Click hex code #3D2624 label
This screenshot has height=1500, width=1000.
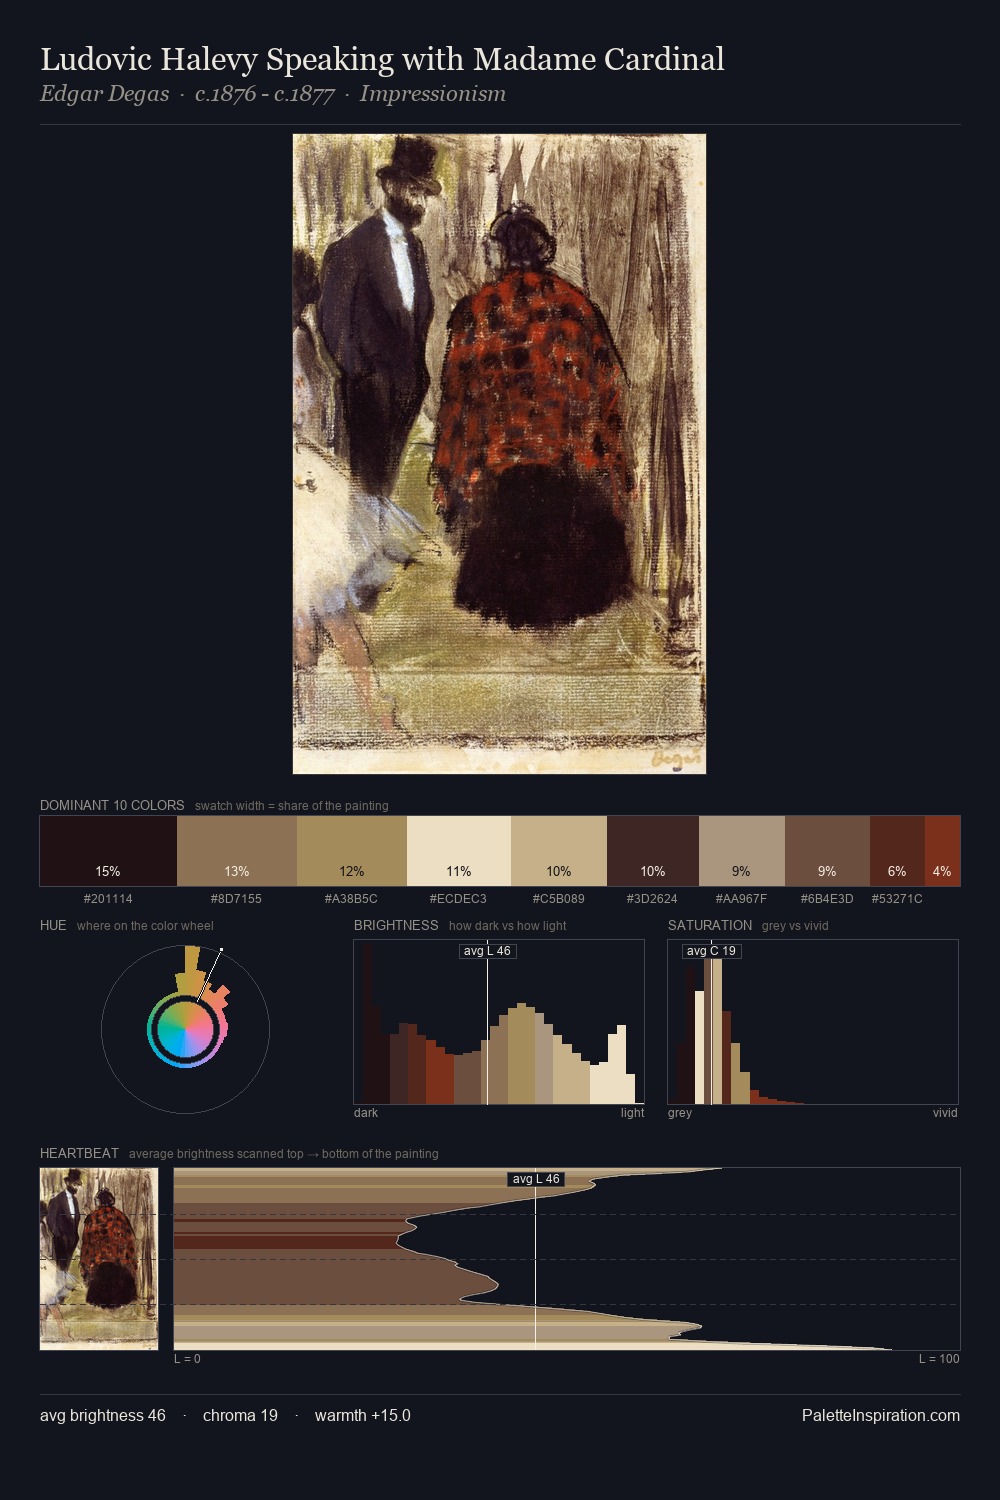[653, 899]
